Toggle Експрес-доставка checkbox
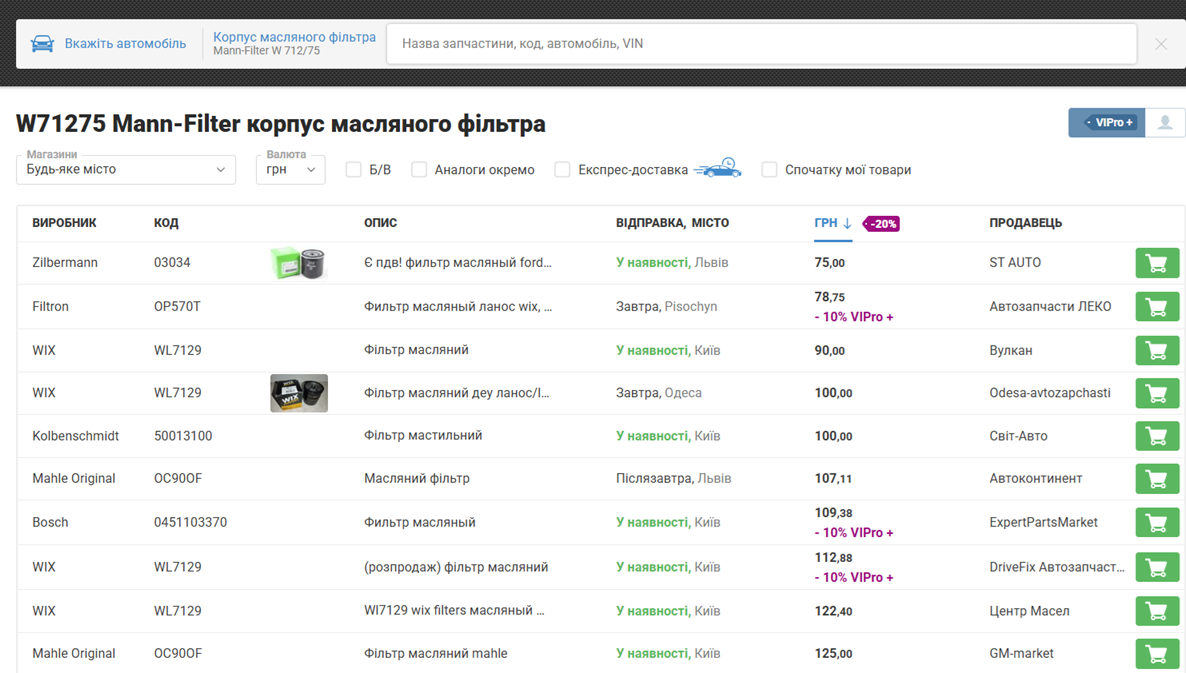1186x673 pixels. pyautogui.click(x=562, y=169)
